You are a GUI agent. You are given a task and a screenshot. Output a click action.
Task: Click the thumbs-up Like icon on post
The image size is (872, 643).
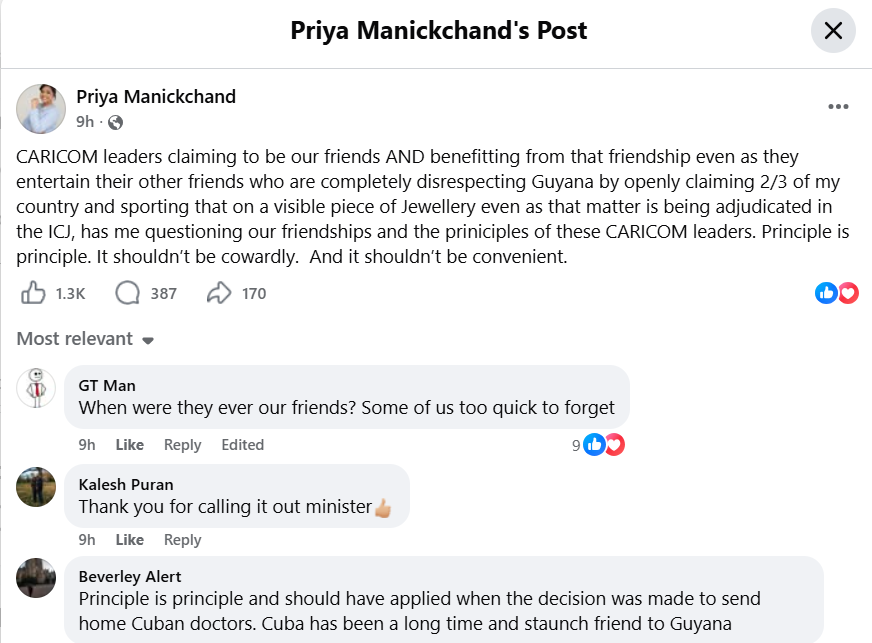[33, 293]
